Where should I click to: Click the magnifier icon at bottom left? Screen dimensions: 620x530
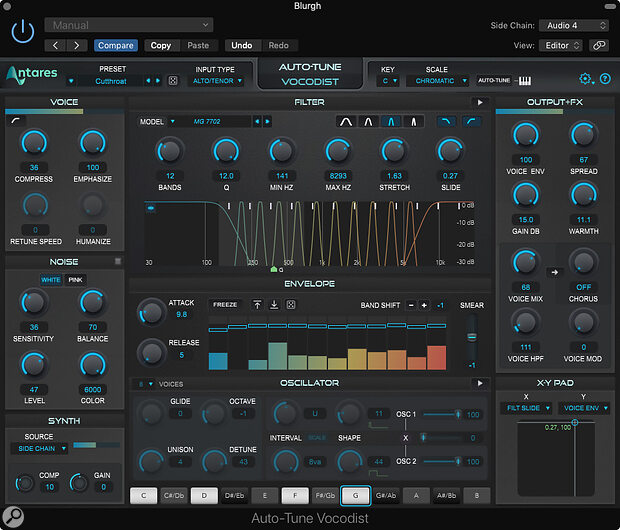pyautogui.click(x=13, y=516)
